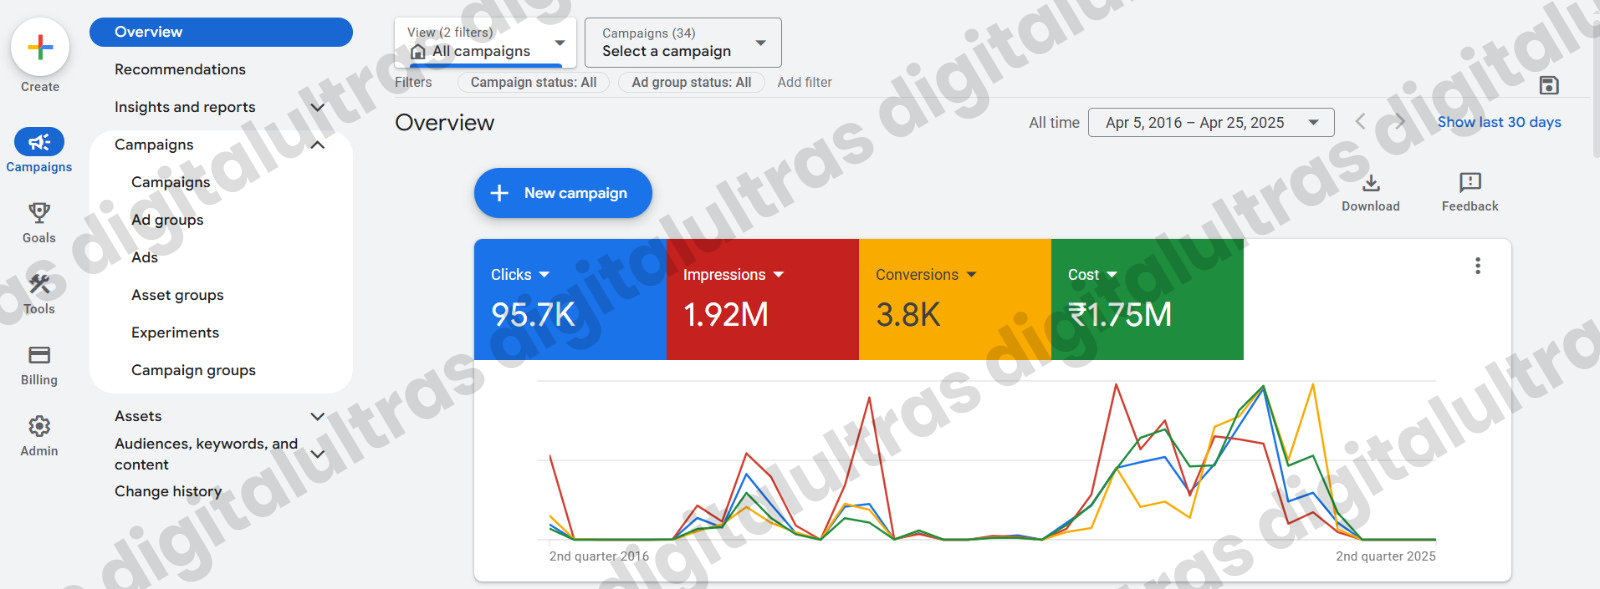Image resolution: width=1600 pixels, height=589 pixels.
Task: Click the blue 95.7K clicks value
Action: [x=533, y=315]
